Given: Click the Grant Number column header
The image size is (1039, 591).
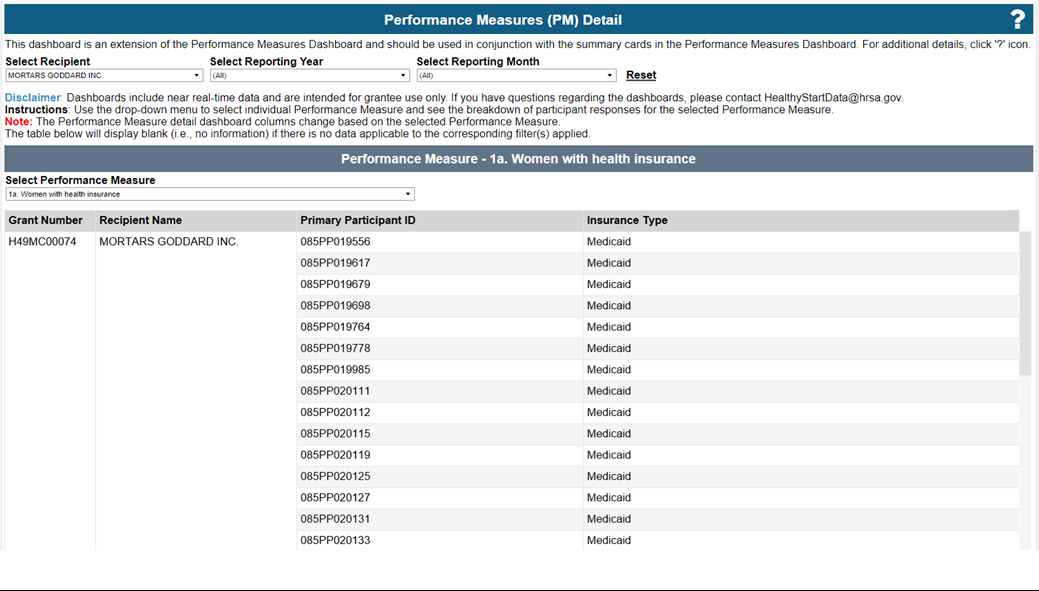Looking at the screenshot, I should [46, 221].
